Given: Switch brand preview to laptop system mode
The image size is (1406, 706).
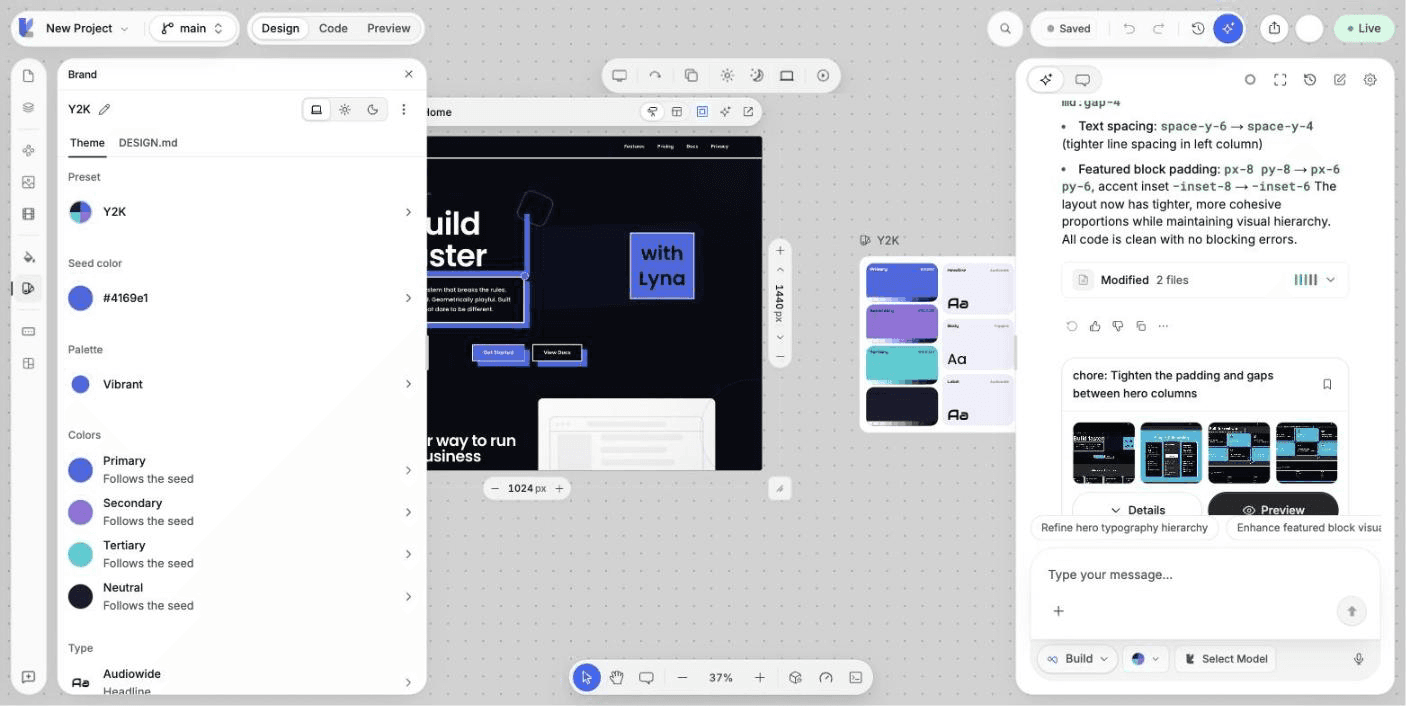Looking at the screenshot, I should [x=316, y=110].
